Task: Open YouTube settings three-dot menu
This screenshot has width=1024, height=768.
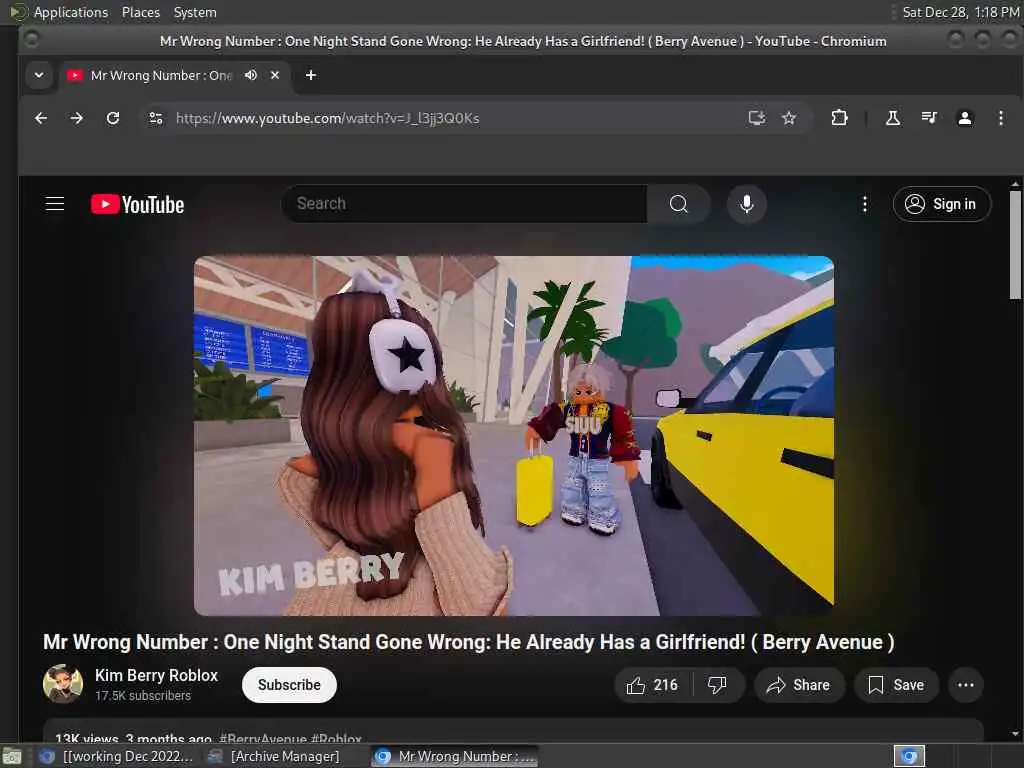Action: tap(865, 204)
